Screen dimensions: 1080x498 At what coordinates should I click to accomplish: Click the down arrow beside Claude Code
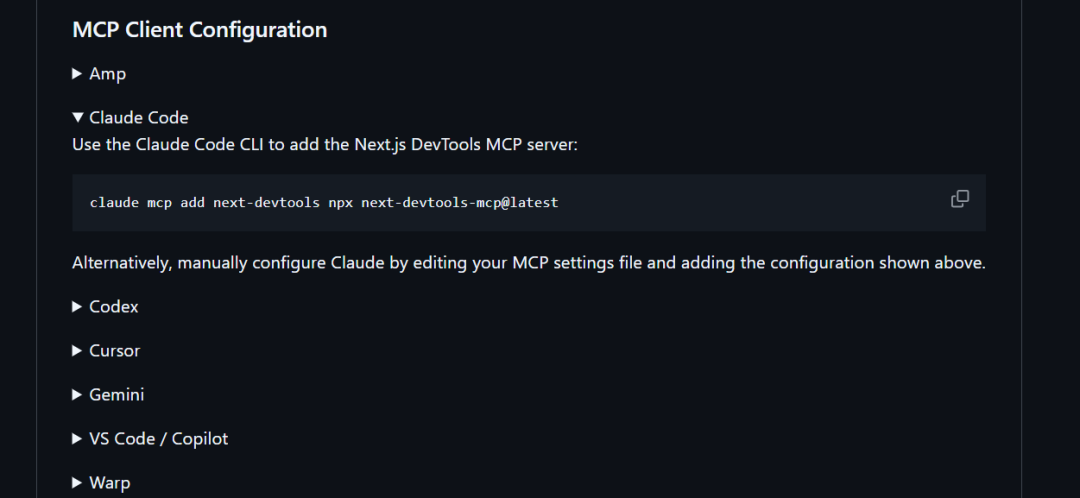tap(77, 118)
